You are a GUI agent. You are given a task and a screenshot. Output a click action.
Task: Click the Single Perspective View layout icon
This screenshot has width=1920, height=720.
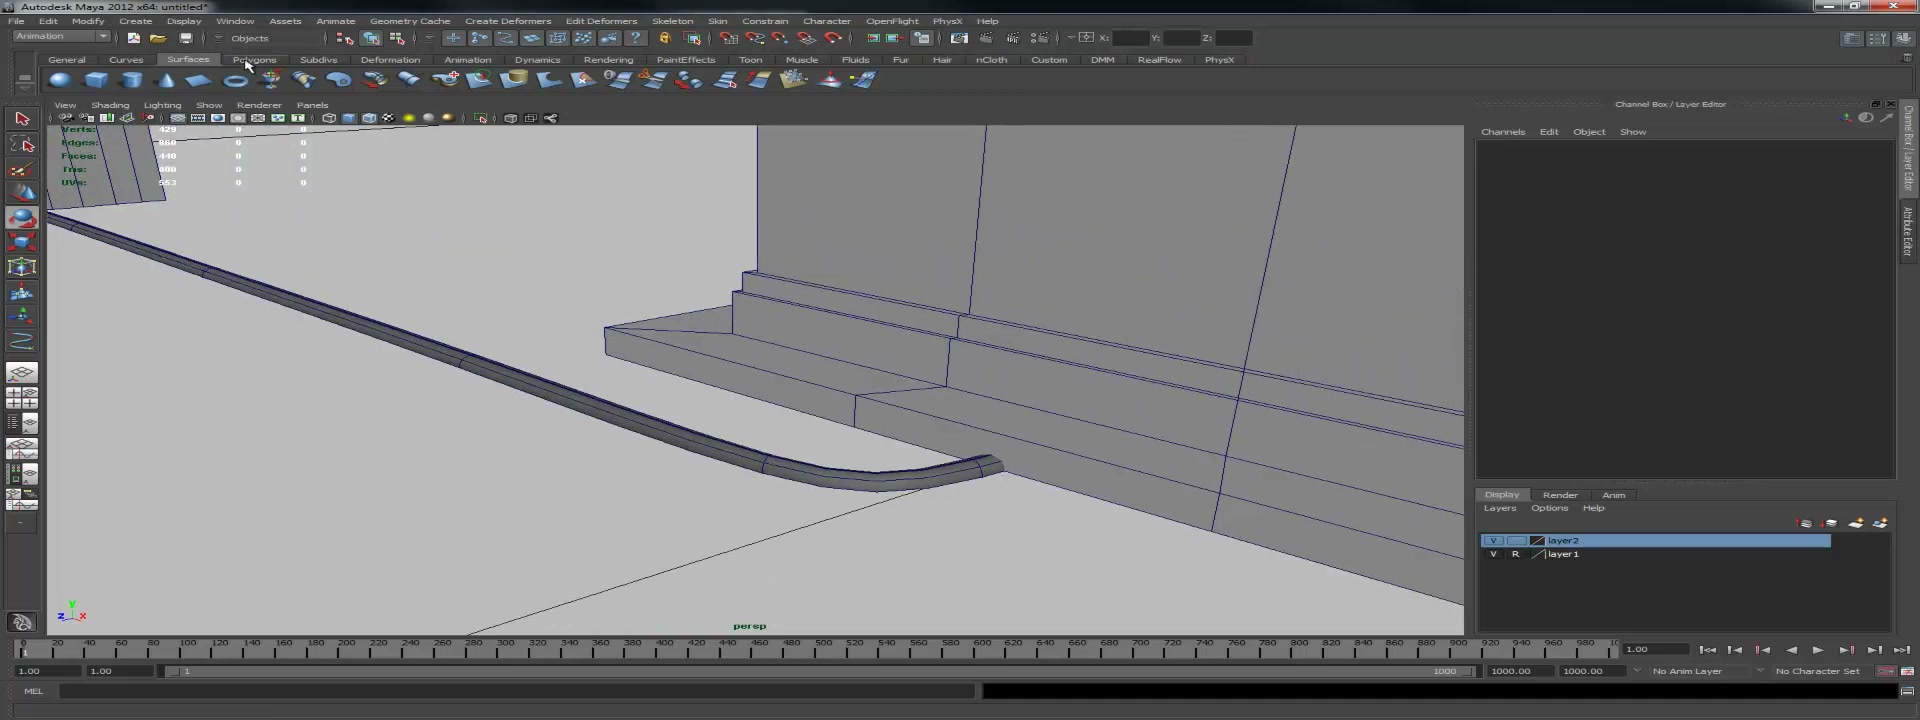(22, 373)
